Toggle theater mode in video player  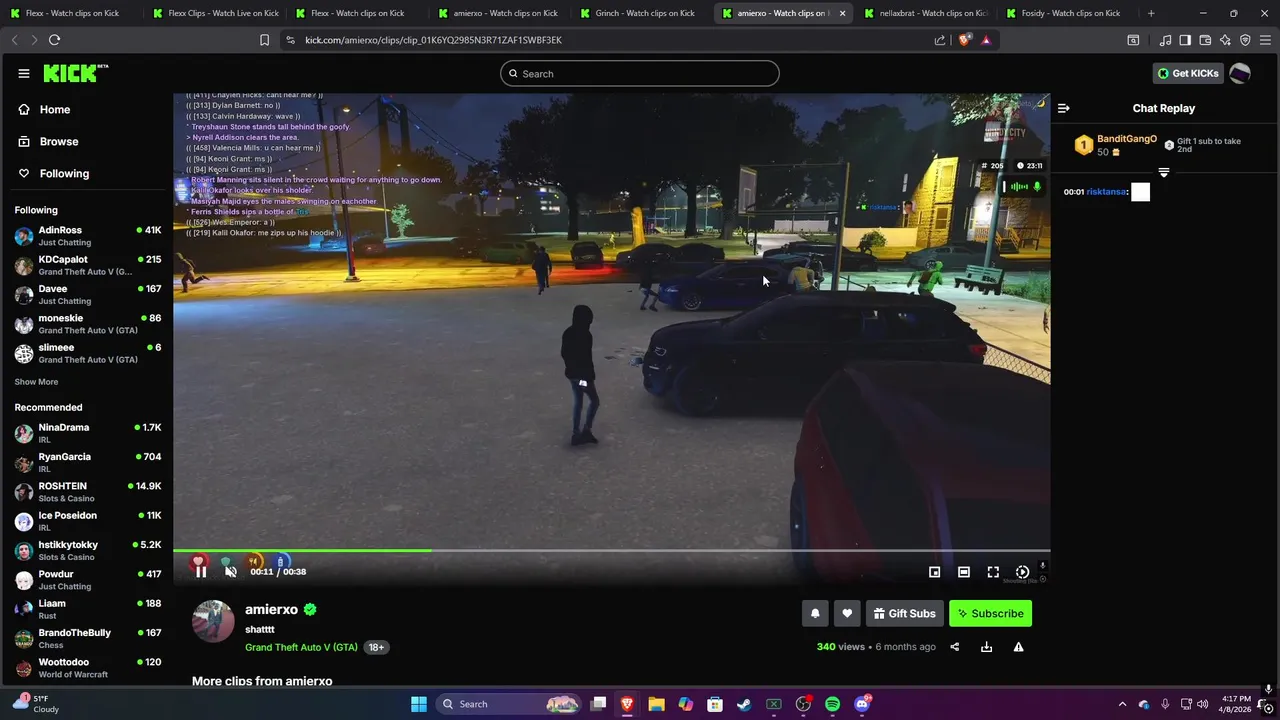963,572
